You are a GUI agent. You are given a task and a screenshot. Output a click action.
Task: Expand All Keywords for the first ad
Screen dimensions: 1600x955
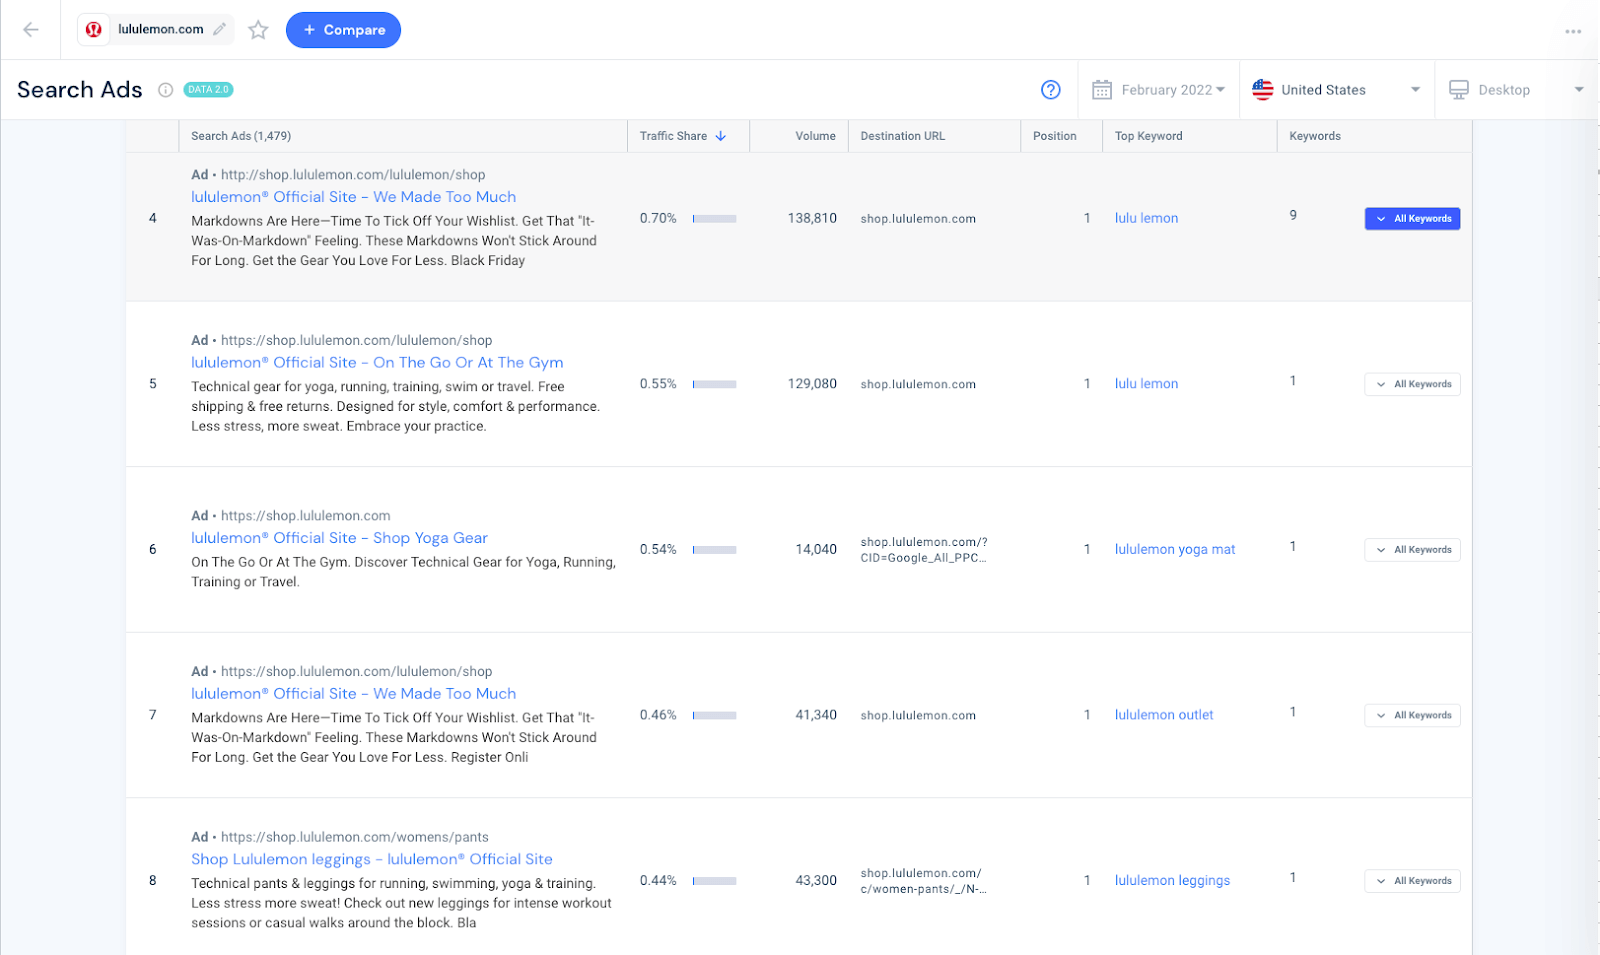1412,218
